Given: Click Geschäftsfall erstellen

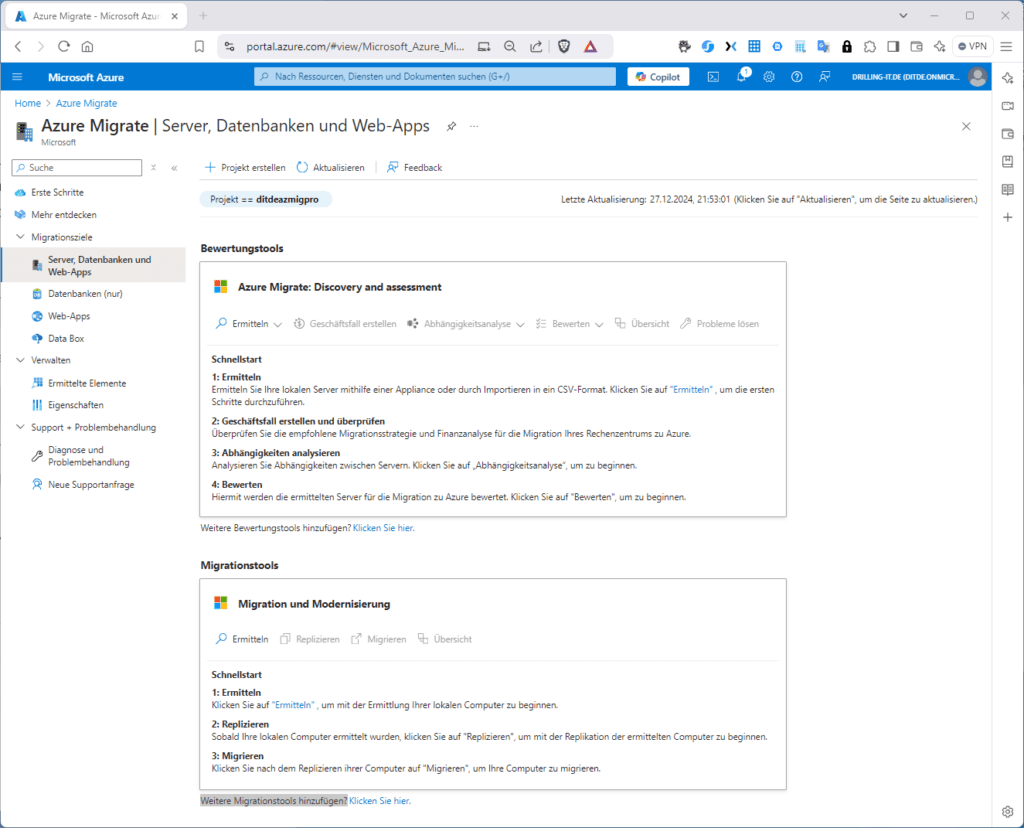Looking at the screenshot, I should [x=345, y=324].
